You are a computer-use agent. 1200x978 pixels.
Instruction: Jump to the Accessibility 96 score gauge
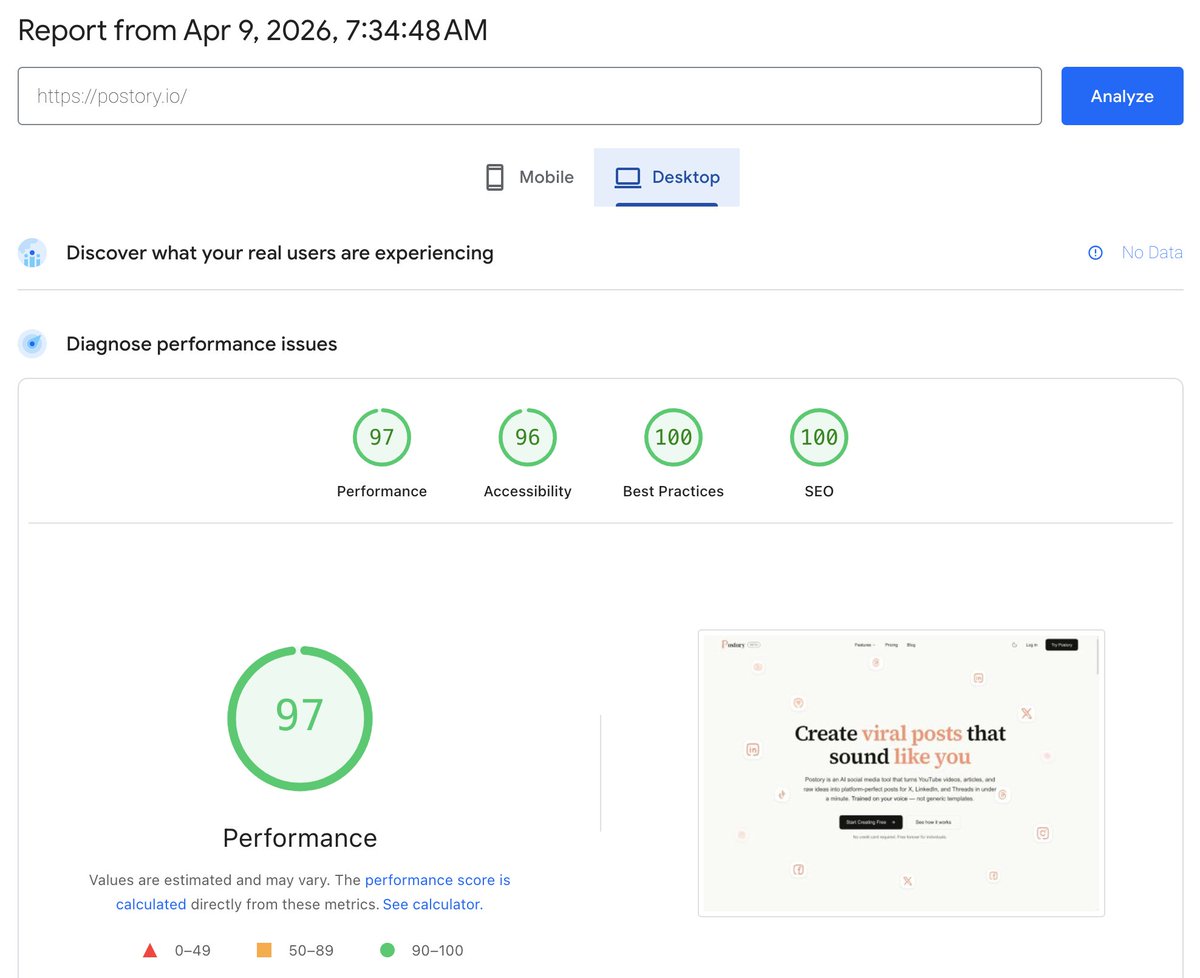(x=528, y=437)
